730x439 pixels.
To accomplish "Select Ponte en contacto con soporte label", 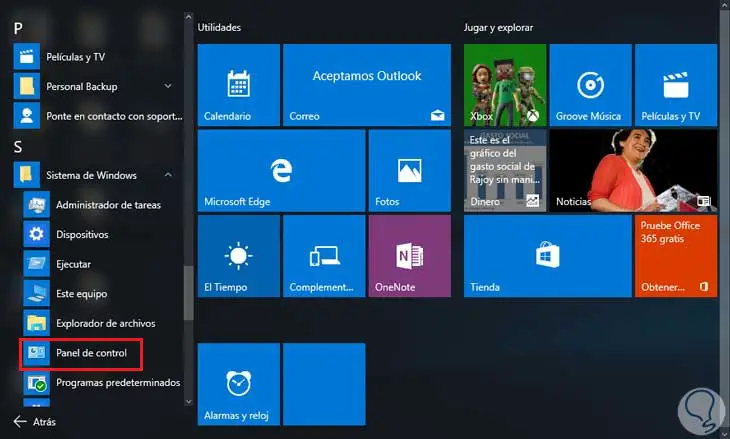I will (x=115, y=116).
